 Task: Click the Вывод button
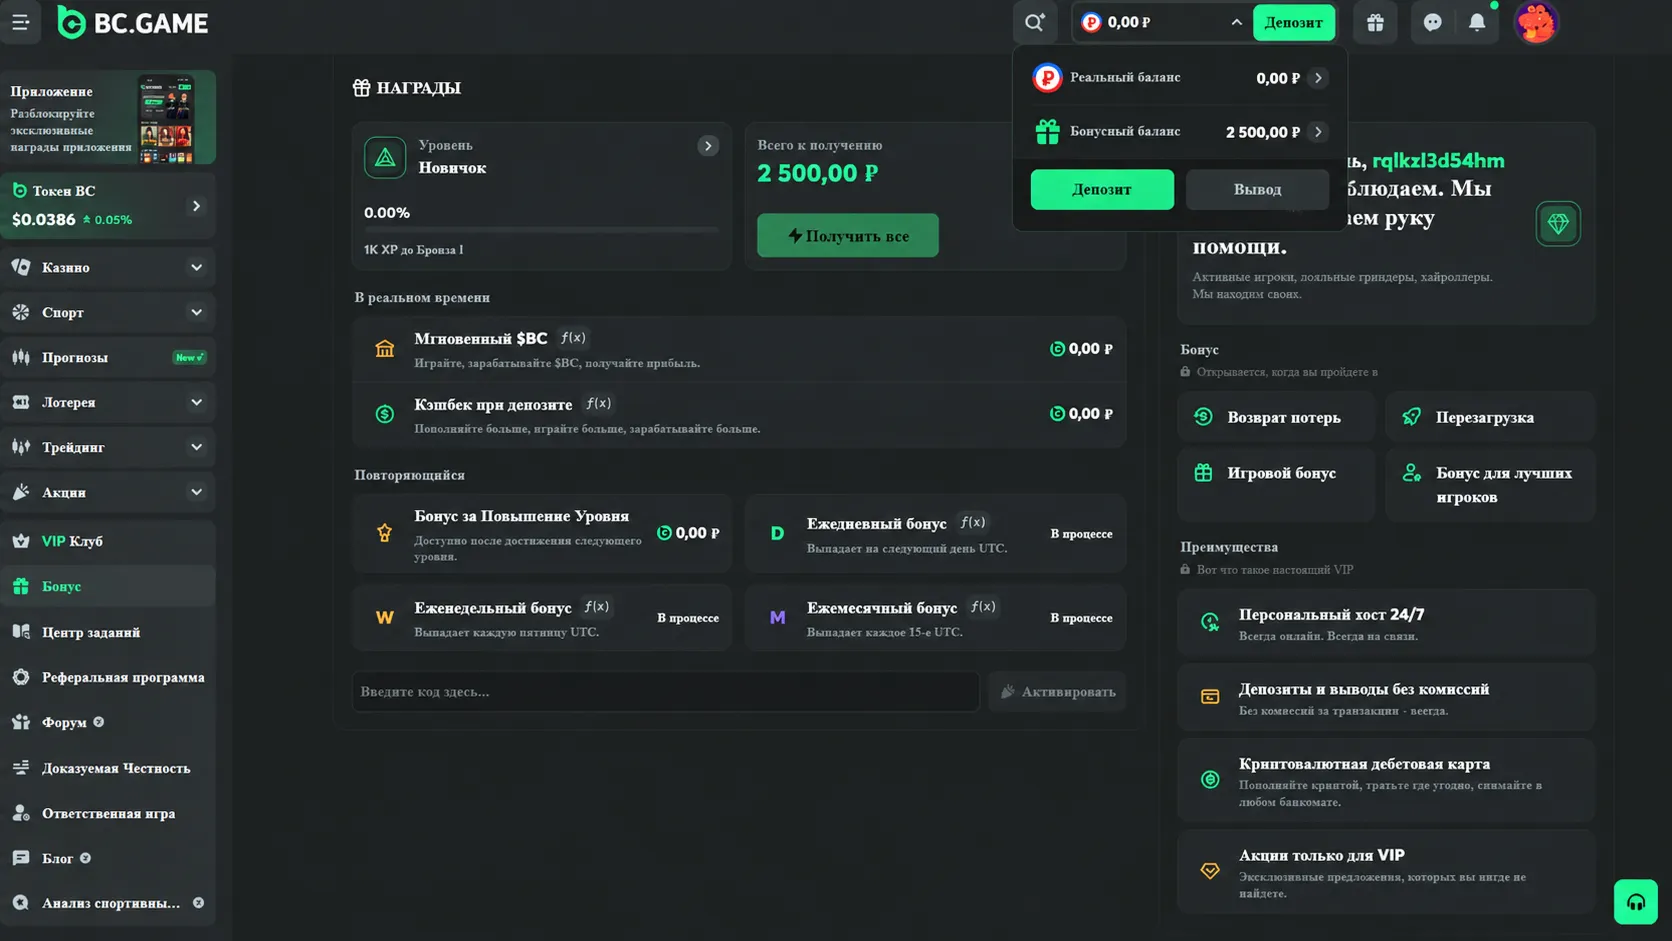1257,189
